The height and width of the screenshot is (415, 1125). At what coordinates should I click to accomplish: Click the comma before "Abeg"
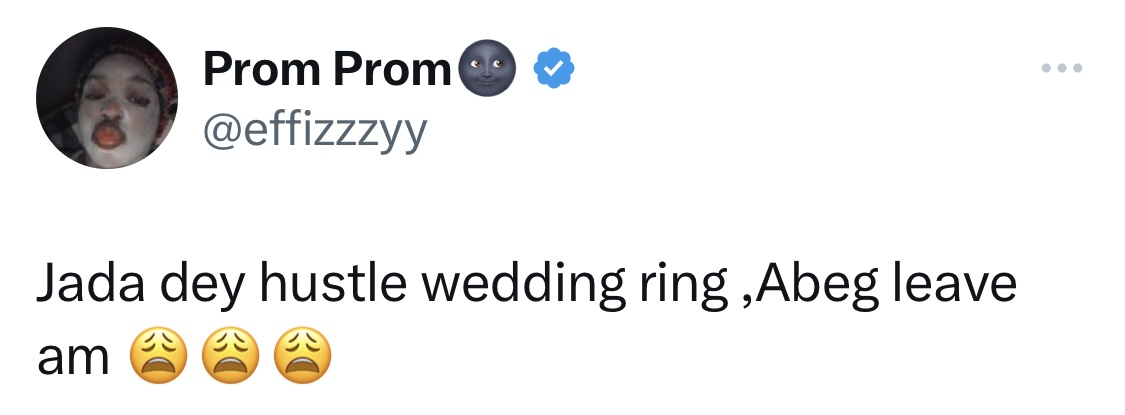tap(746, 298)
